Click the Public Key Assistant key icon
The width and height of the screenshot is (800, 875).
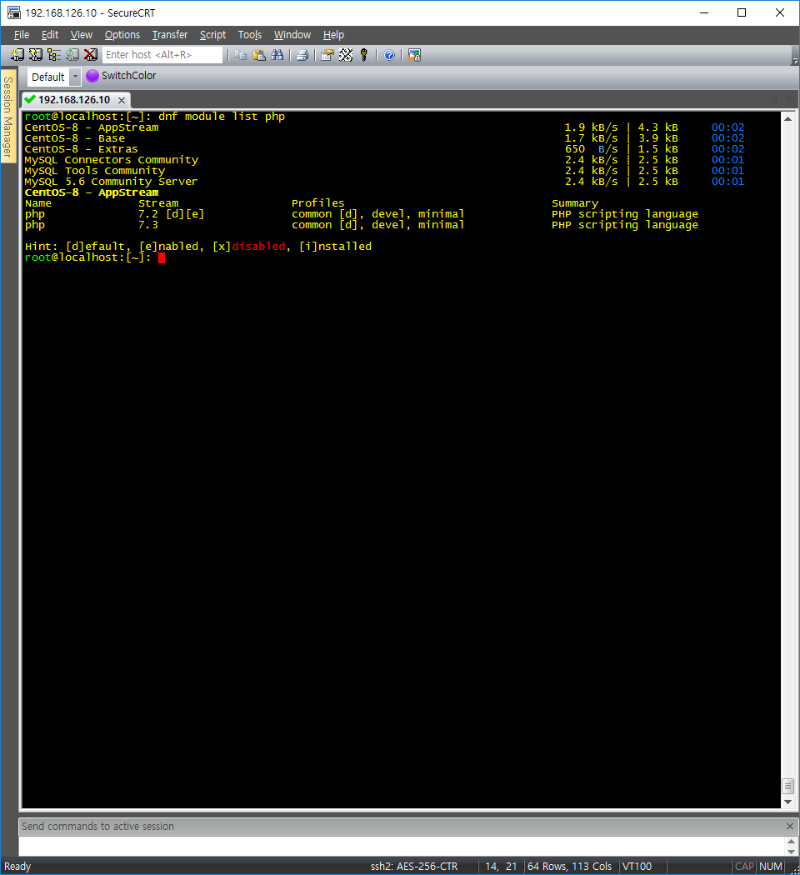click(x=364, y=55)
